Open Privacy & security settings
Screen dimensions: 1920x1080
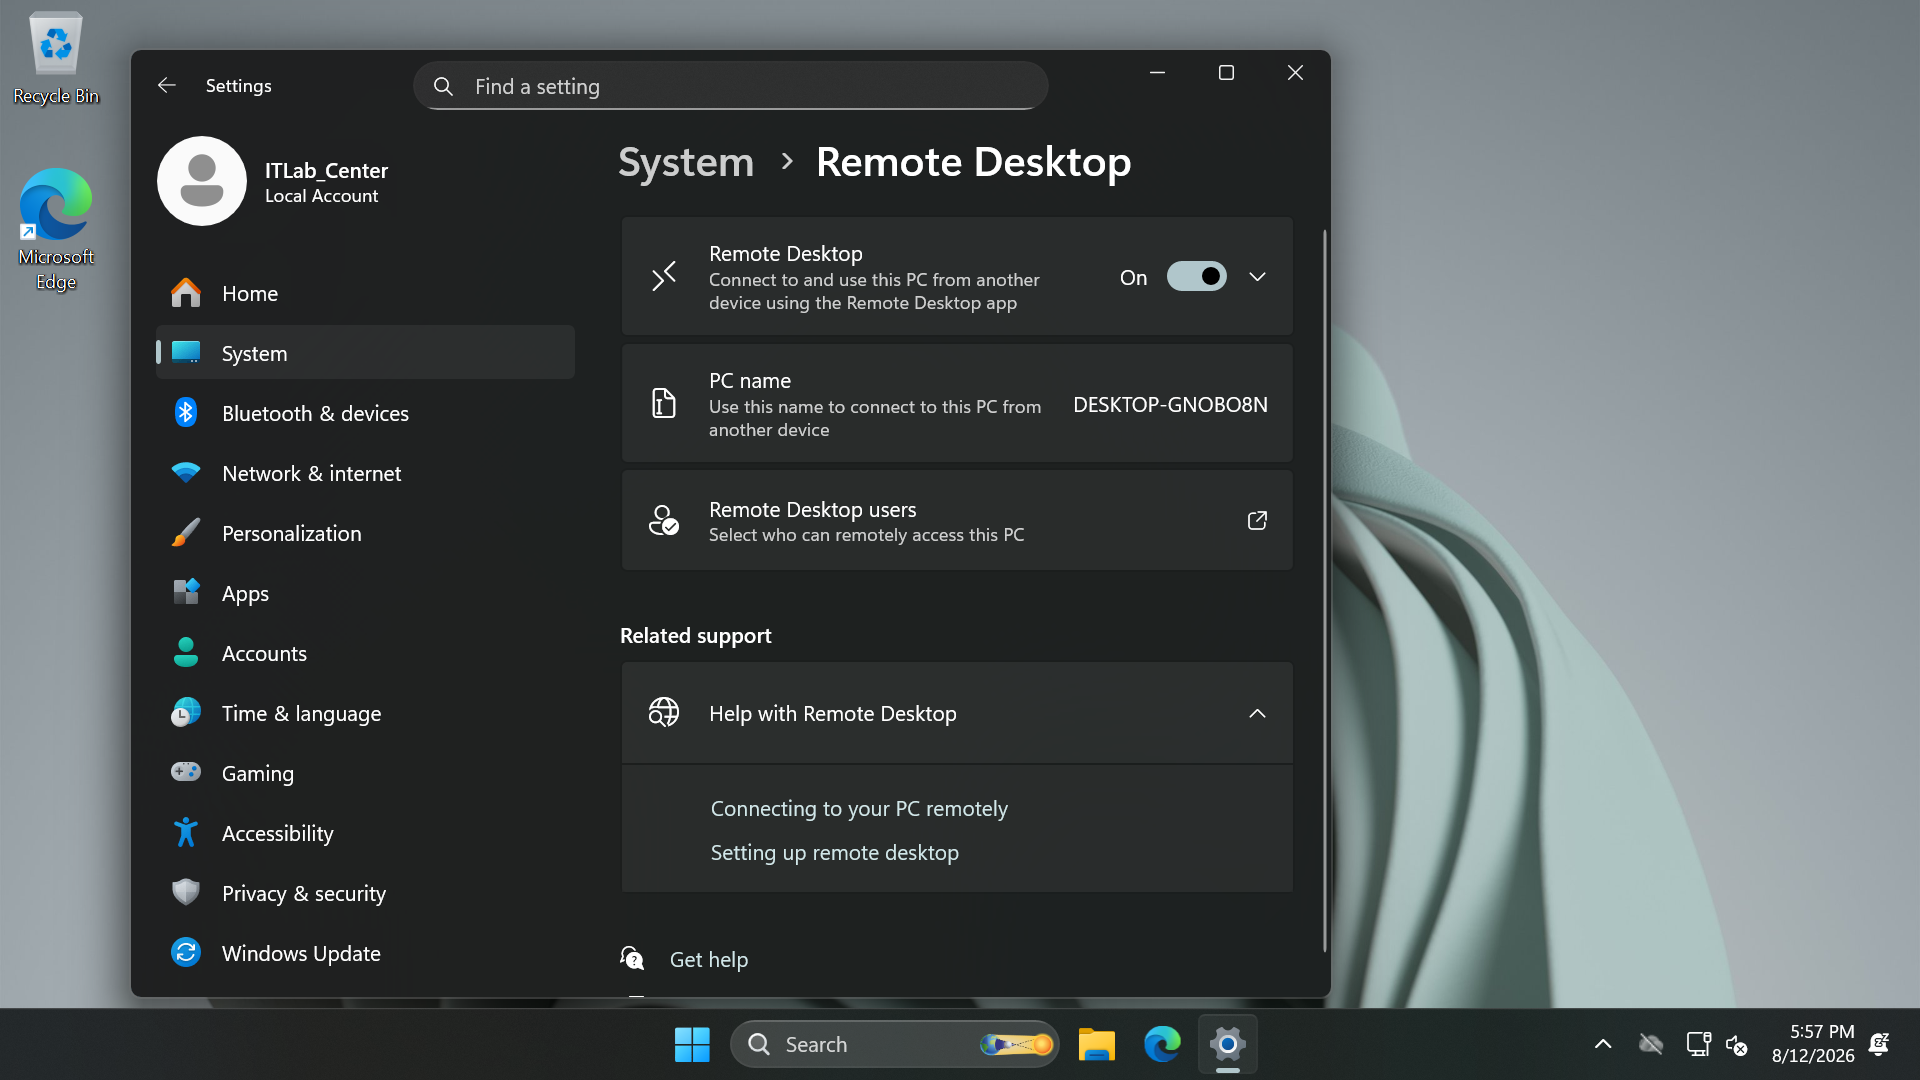pyautogui.click(x=366, y=893)
